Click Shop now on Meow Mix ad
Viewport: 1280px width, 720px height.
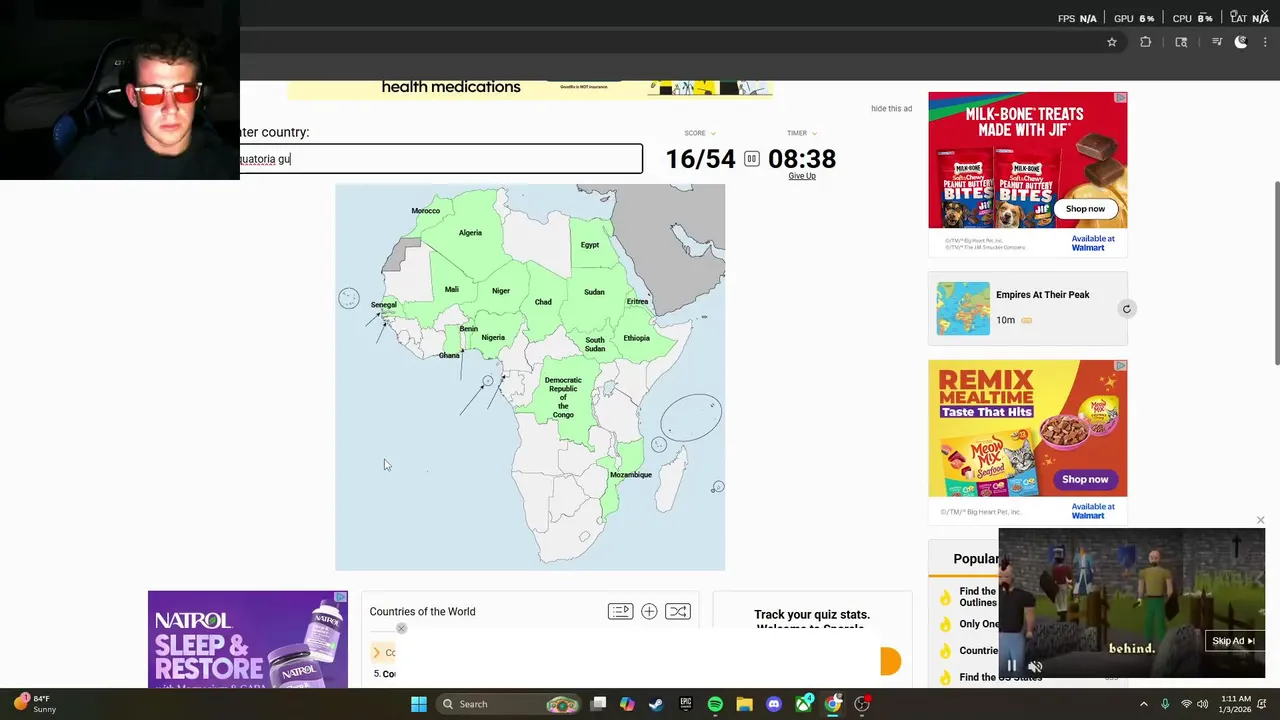[x=1085, y=479]
